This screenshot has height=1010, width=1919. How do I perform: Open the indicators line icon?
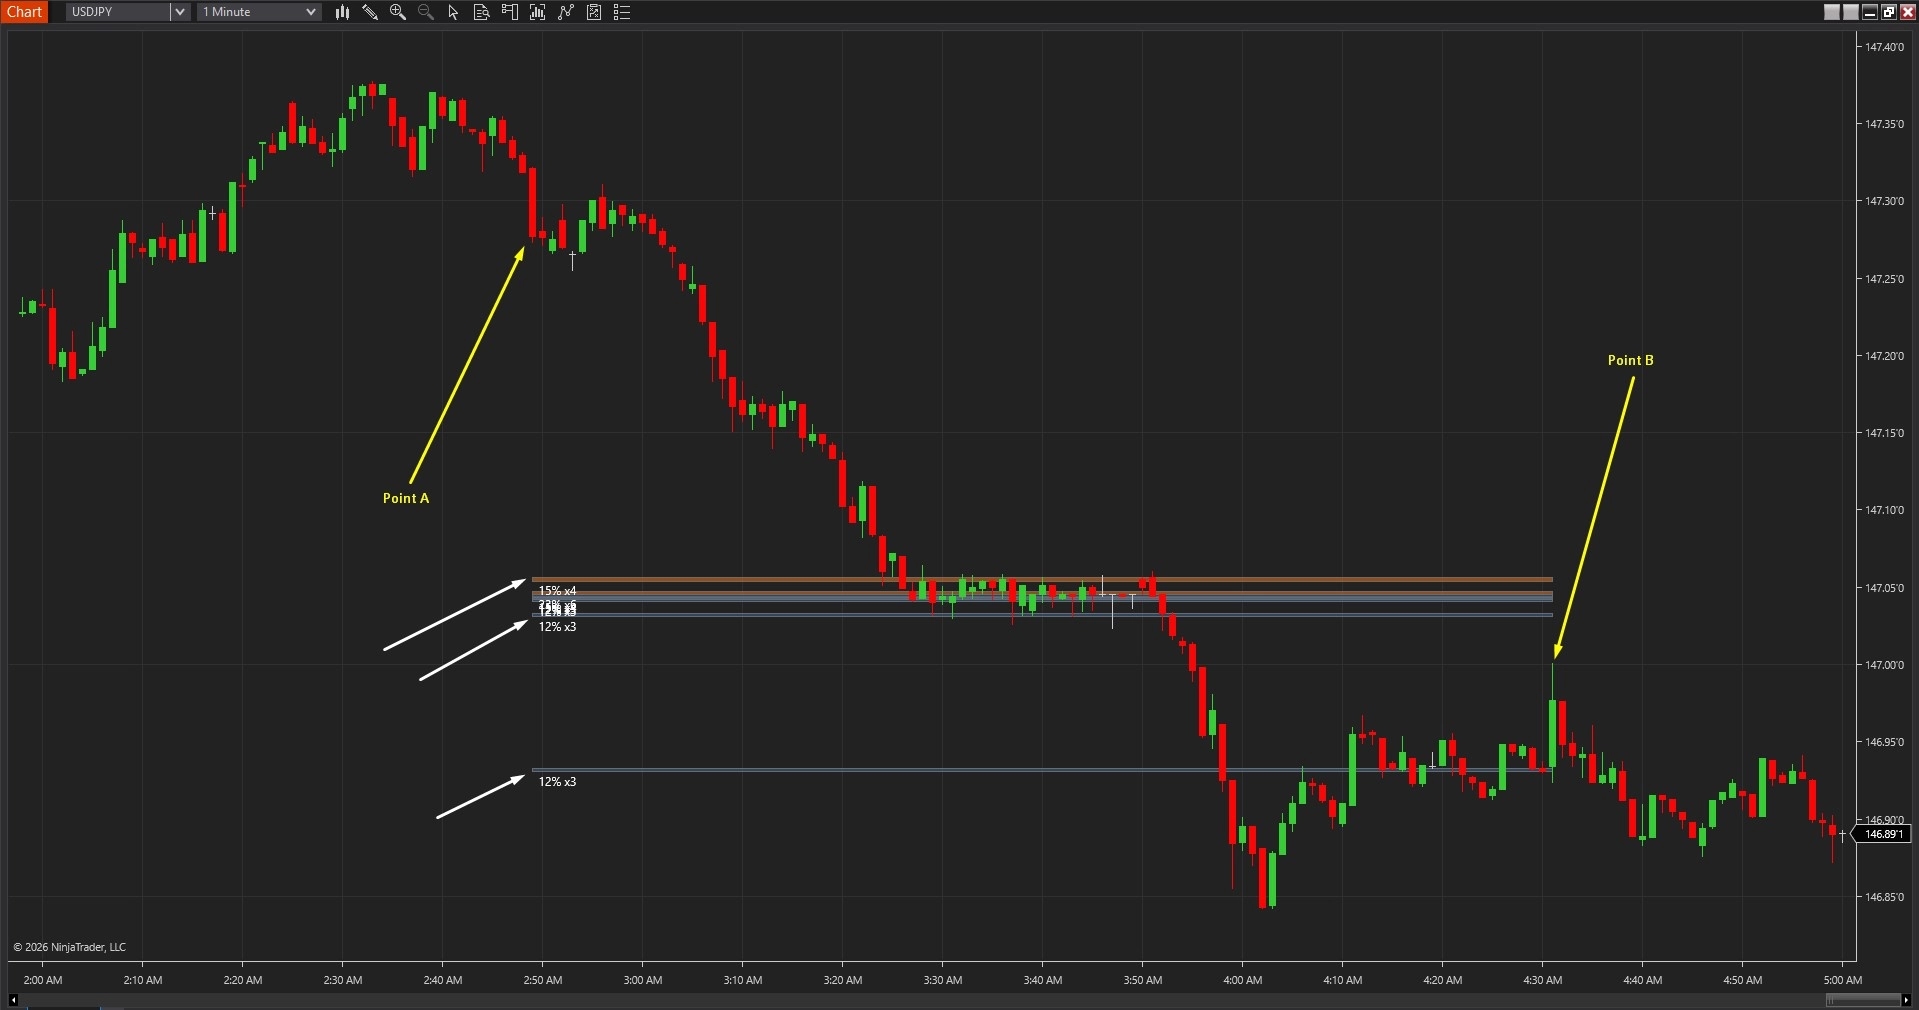tap(566, 12)
